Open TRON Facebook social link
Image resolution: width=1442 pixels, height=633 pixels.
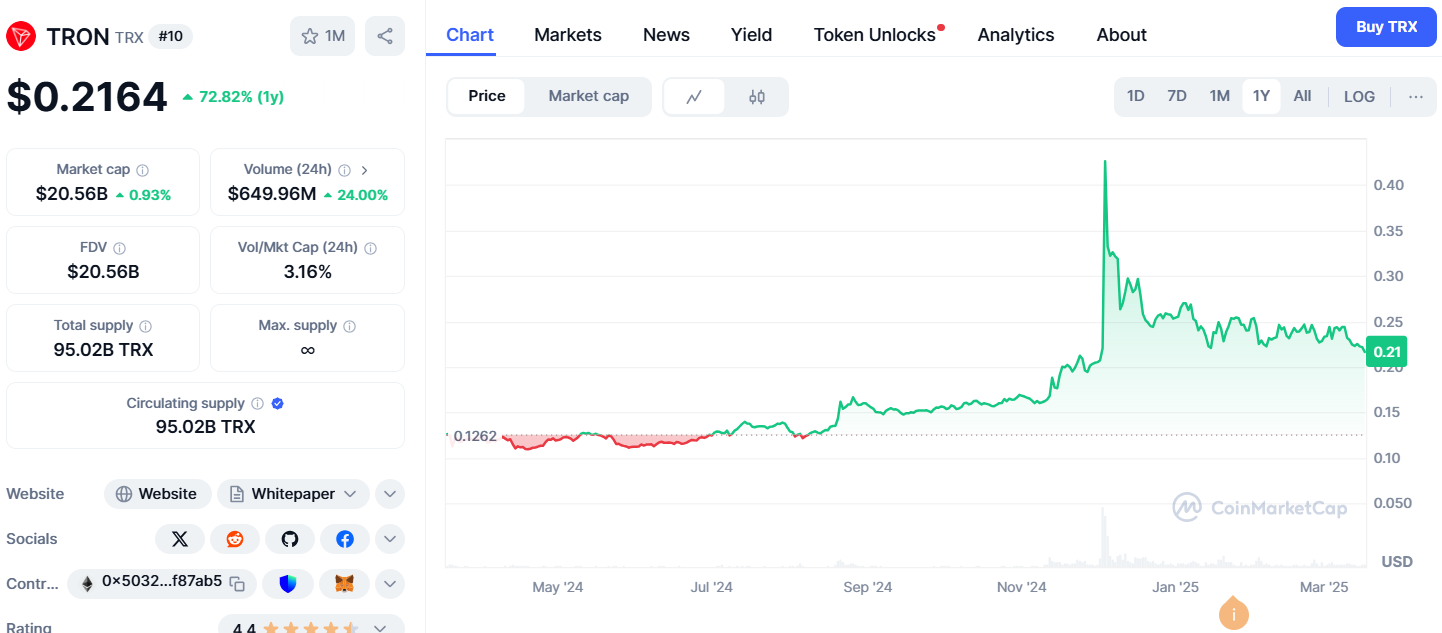[345, 539]
